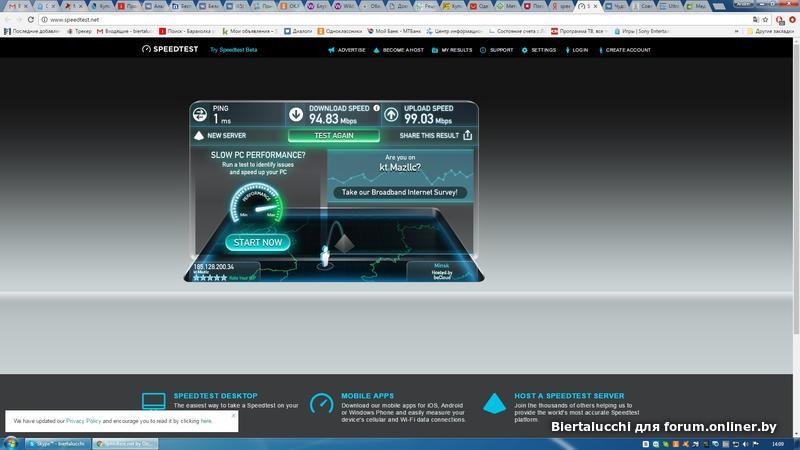
Task: Click the download speed arrow icon
Action: pyautogui.click(x=296, y=114)
